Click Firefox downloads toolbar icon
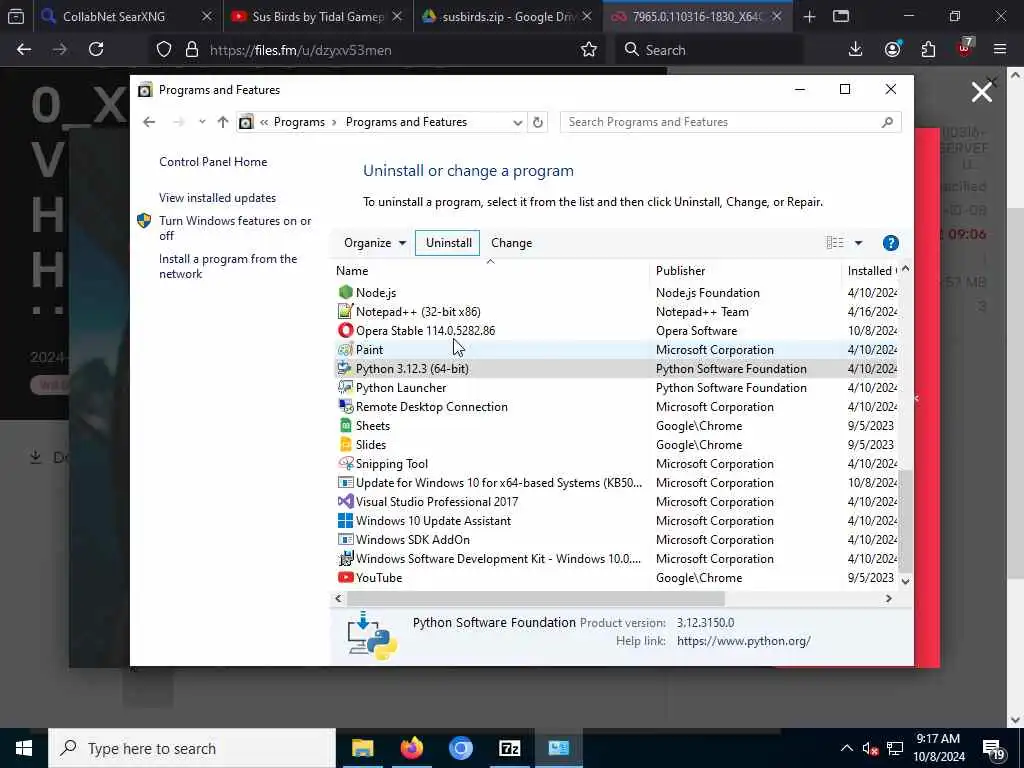1024x768 pixels. (855, 50)
